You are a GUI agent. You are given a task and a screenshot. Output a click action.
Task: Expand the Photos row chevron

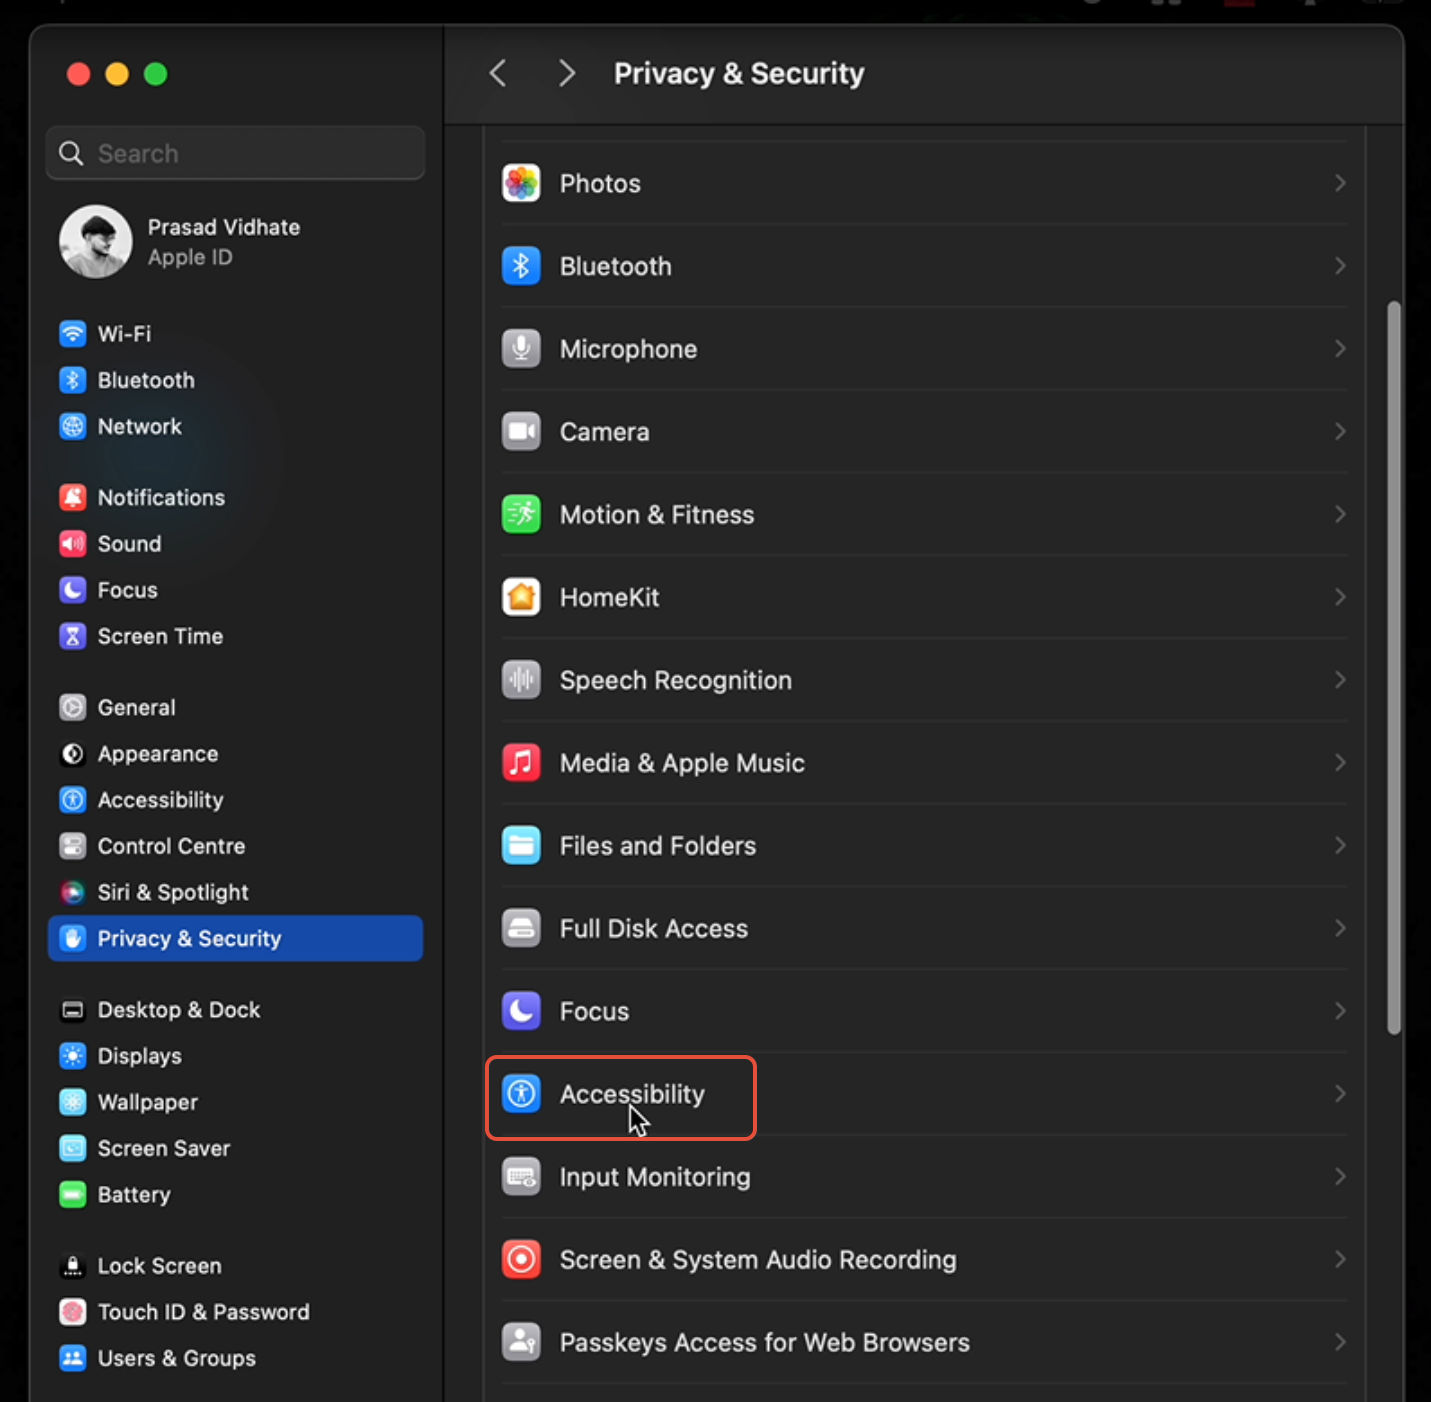(x=1340, y=183)
